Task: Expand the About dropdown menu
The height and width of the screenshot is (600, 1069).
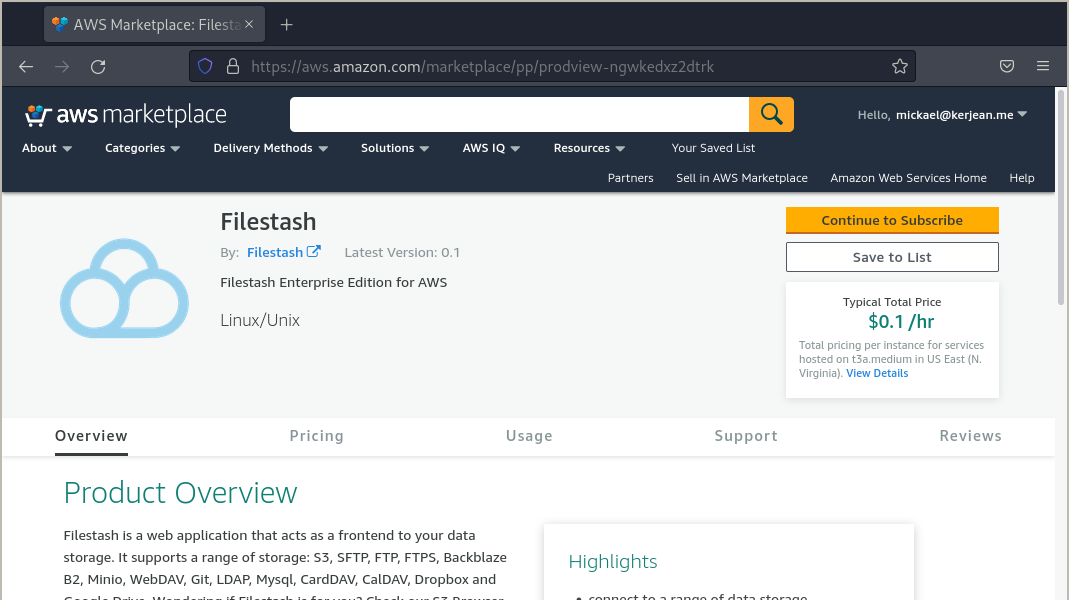Action: click(x=47, y=148)
